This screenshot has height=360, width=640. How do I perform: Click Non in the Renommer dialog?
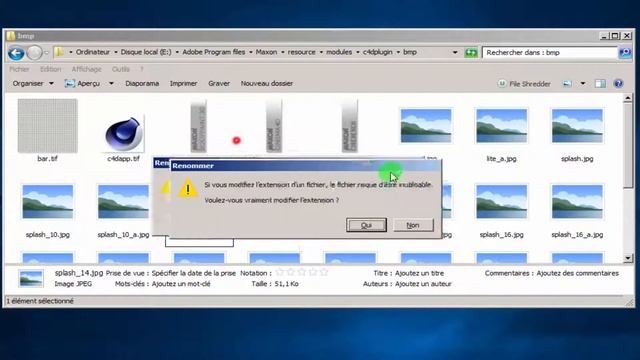click(x=413, y=225)
